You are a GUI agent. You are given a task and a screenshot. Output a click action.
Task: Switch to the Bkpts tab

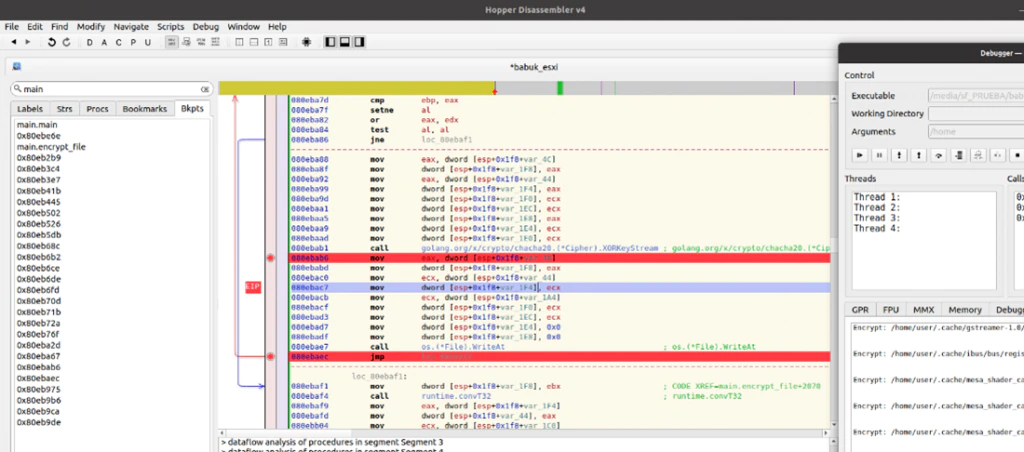(192, 109)
